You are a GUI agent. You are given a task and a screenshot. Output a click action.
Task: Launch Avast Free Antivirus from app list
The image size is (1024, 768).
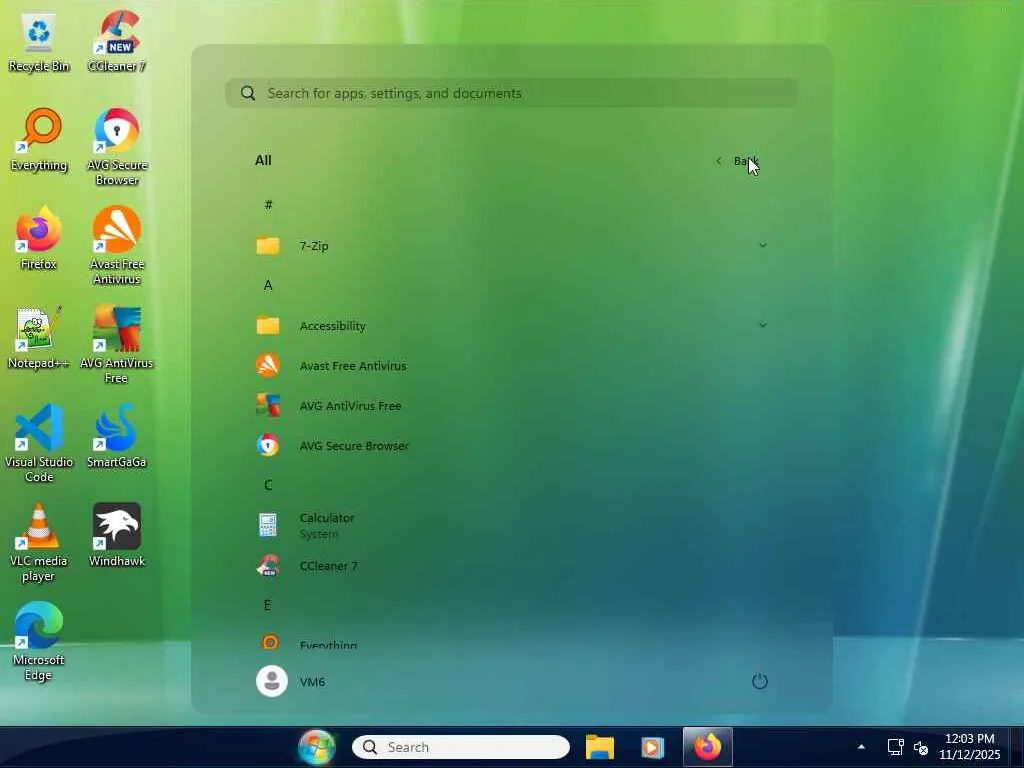[x=511, y=366]
